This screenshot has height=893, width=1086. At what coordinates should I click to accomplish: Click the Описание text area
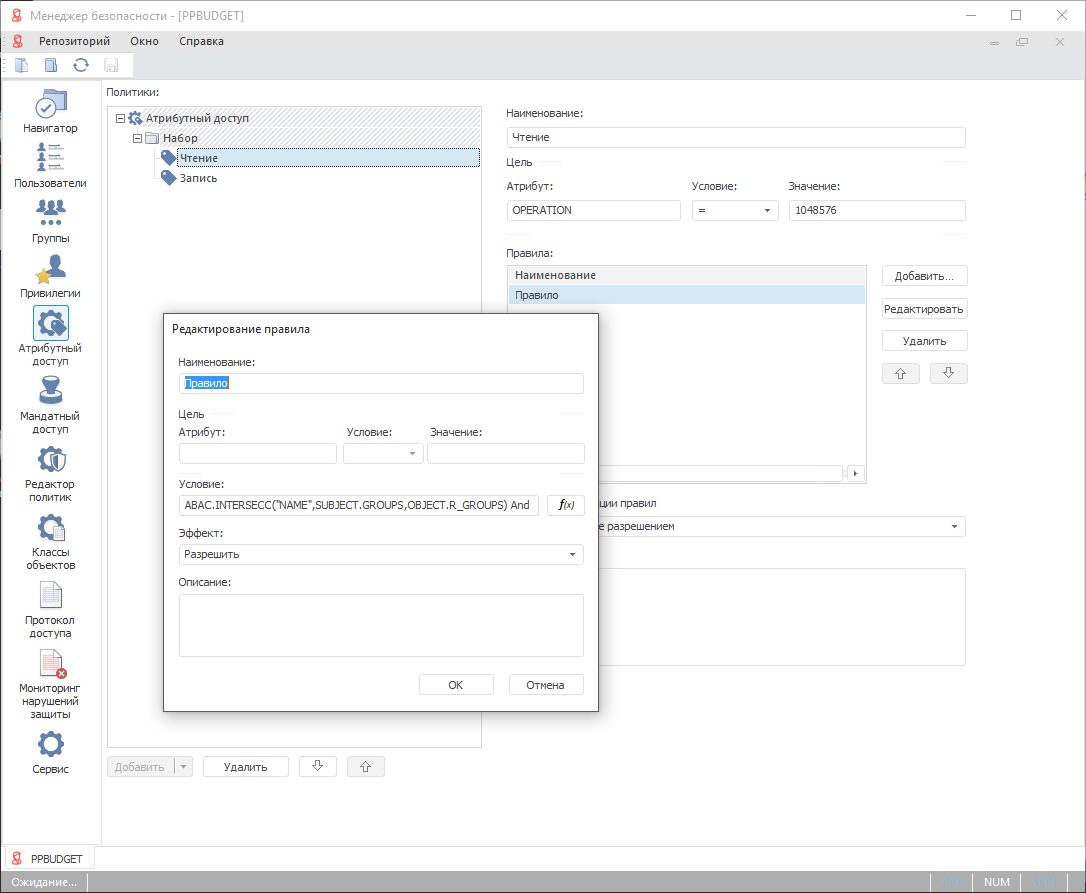(380, 625)
